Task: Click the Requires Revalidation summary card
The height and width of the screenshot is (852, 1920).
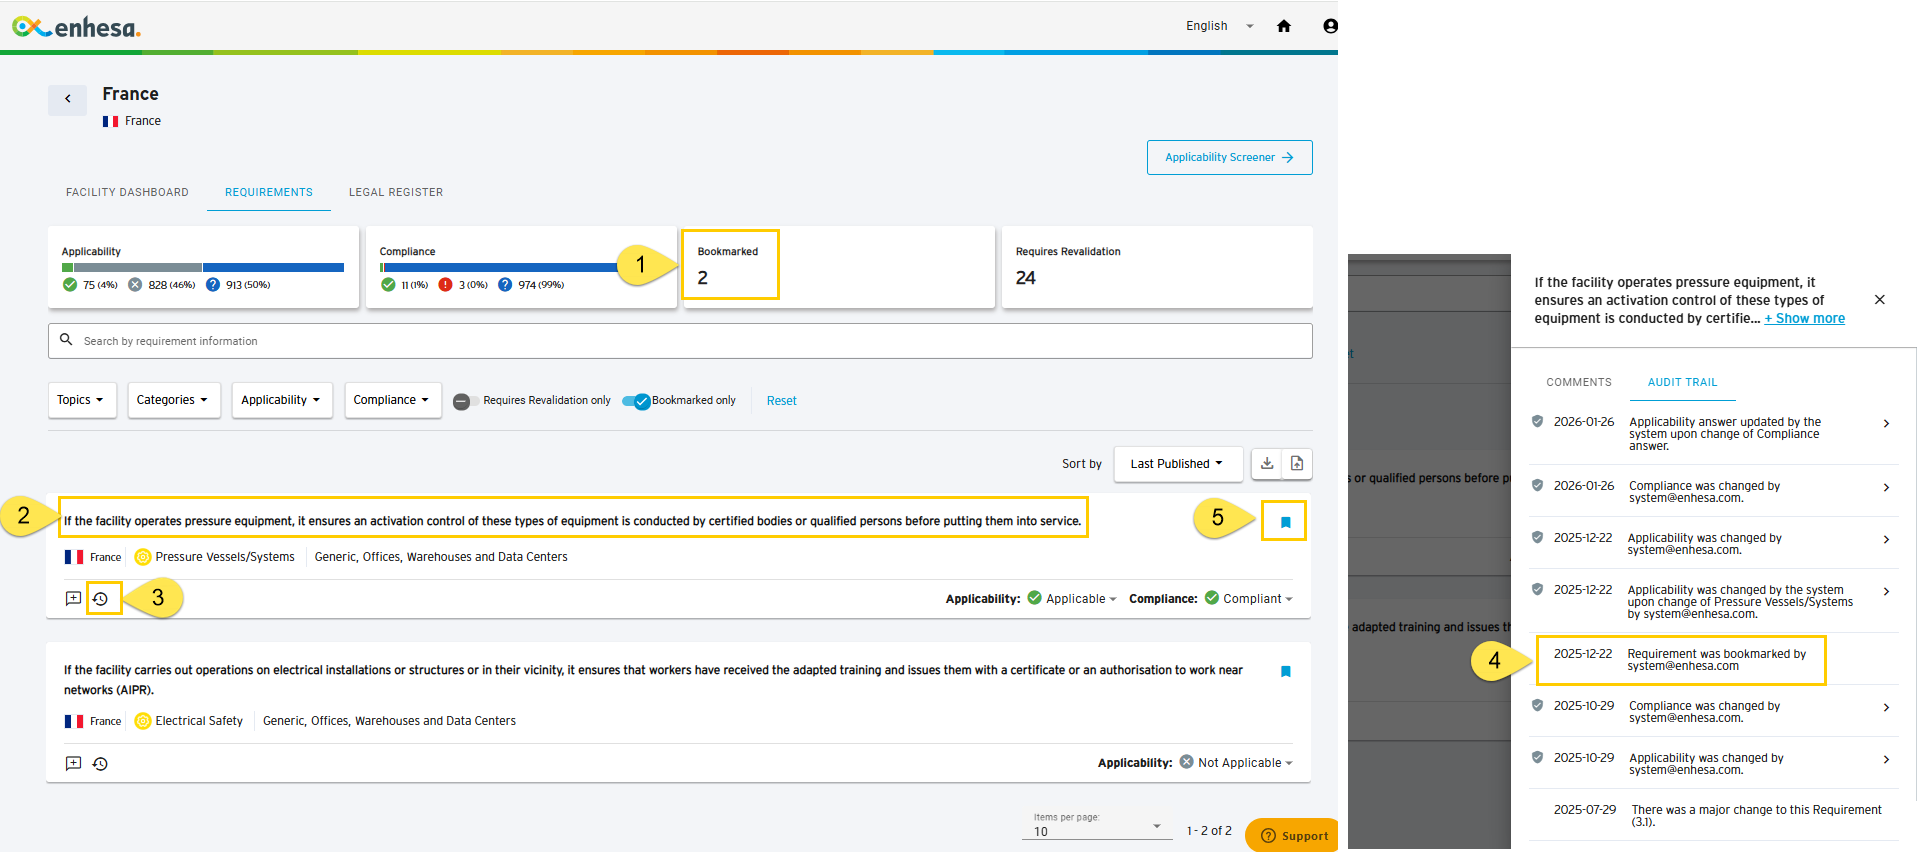Action: pos(1157,267)
